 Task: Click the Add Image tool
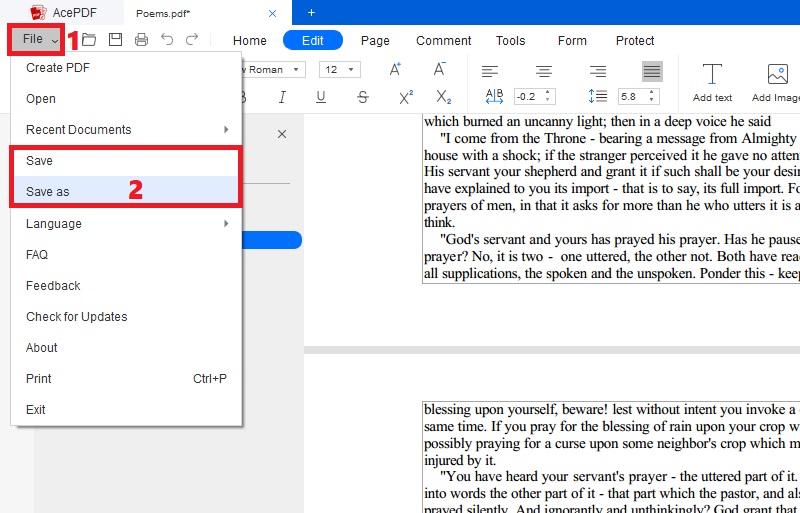click(776, 82)
